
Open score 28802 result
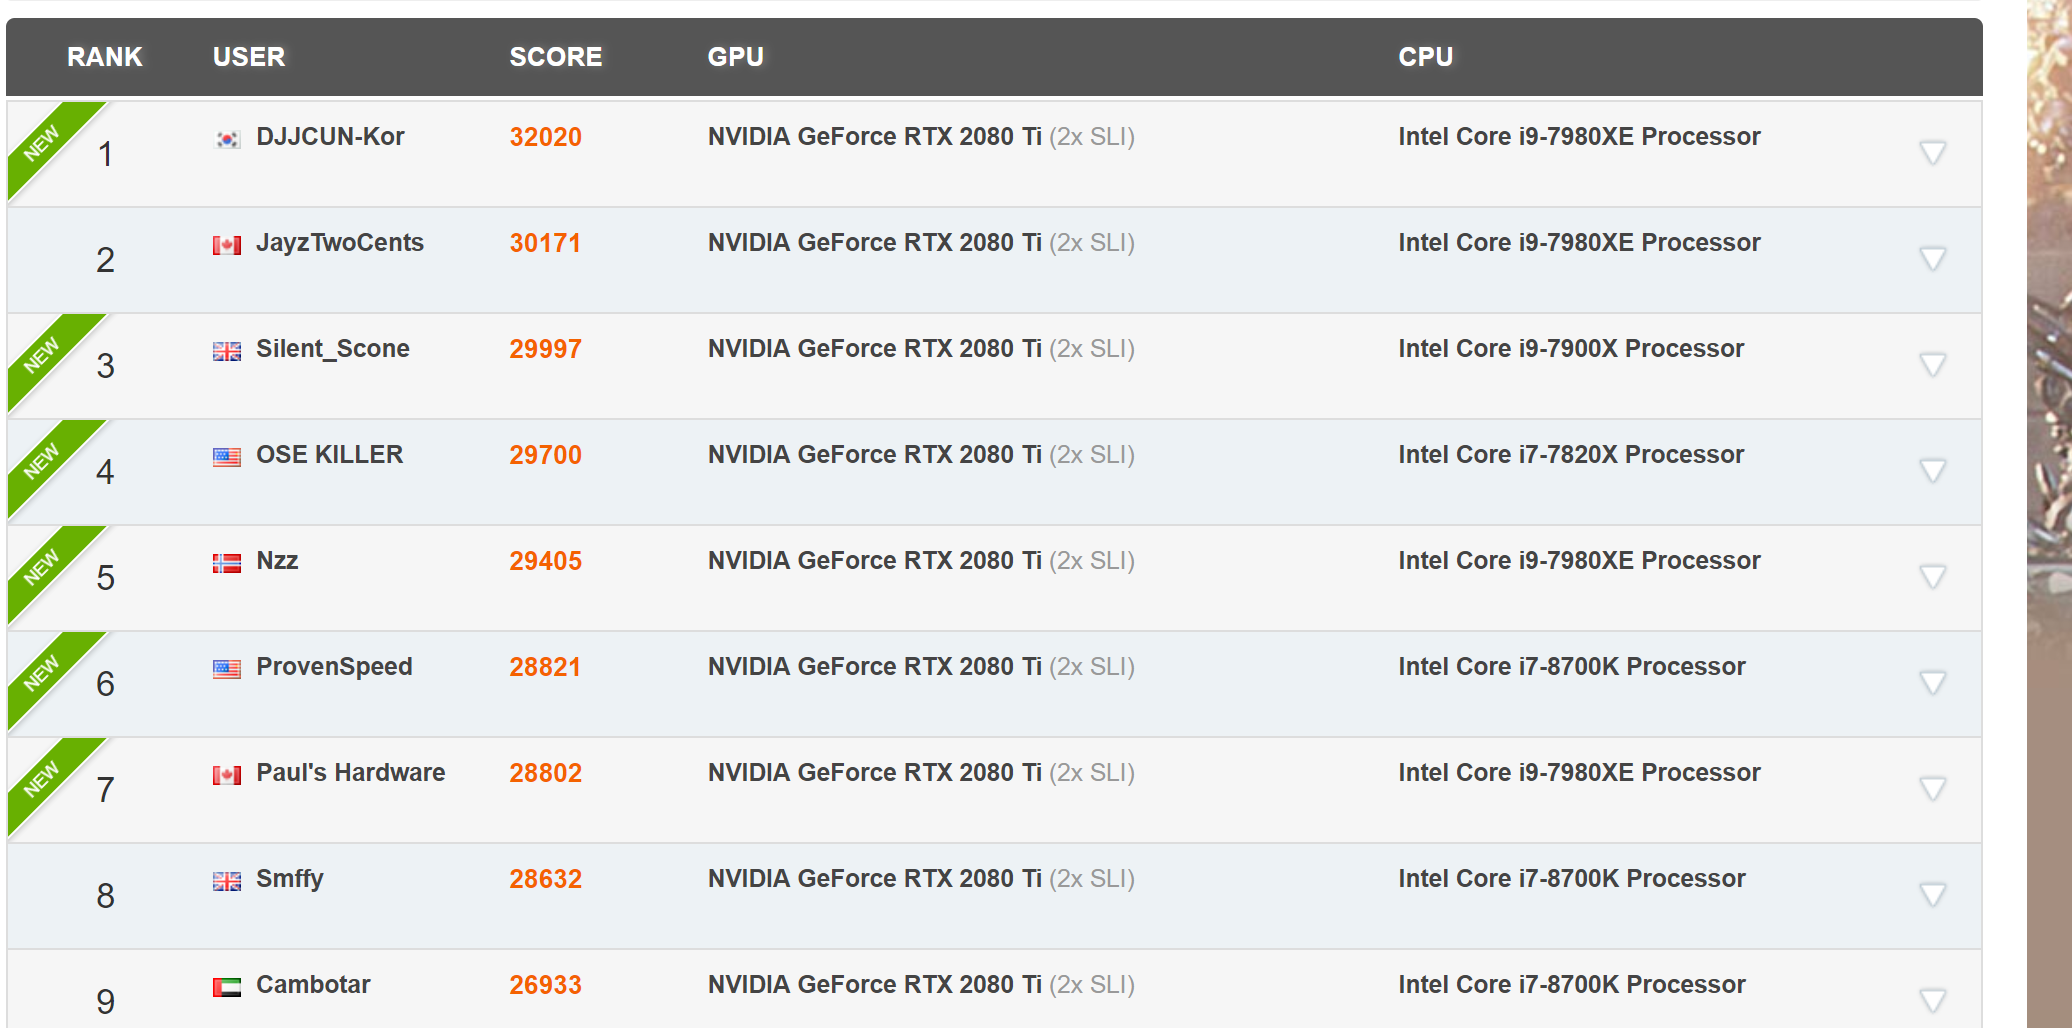click(546, 773)
